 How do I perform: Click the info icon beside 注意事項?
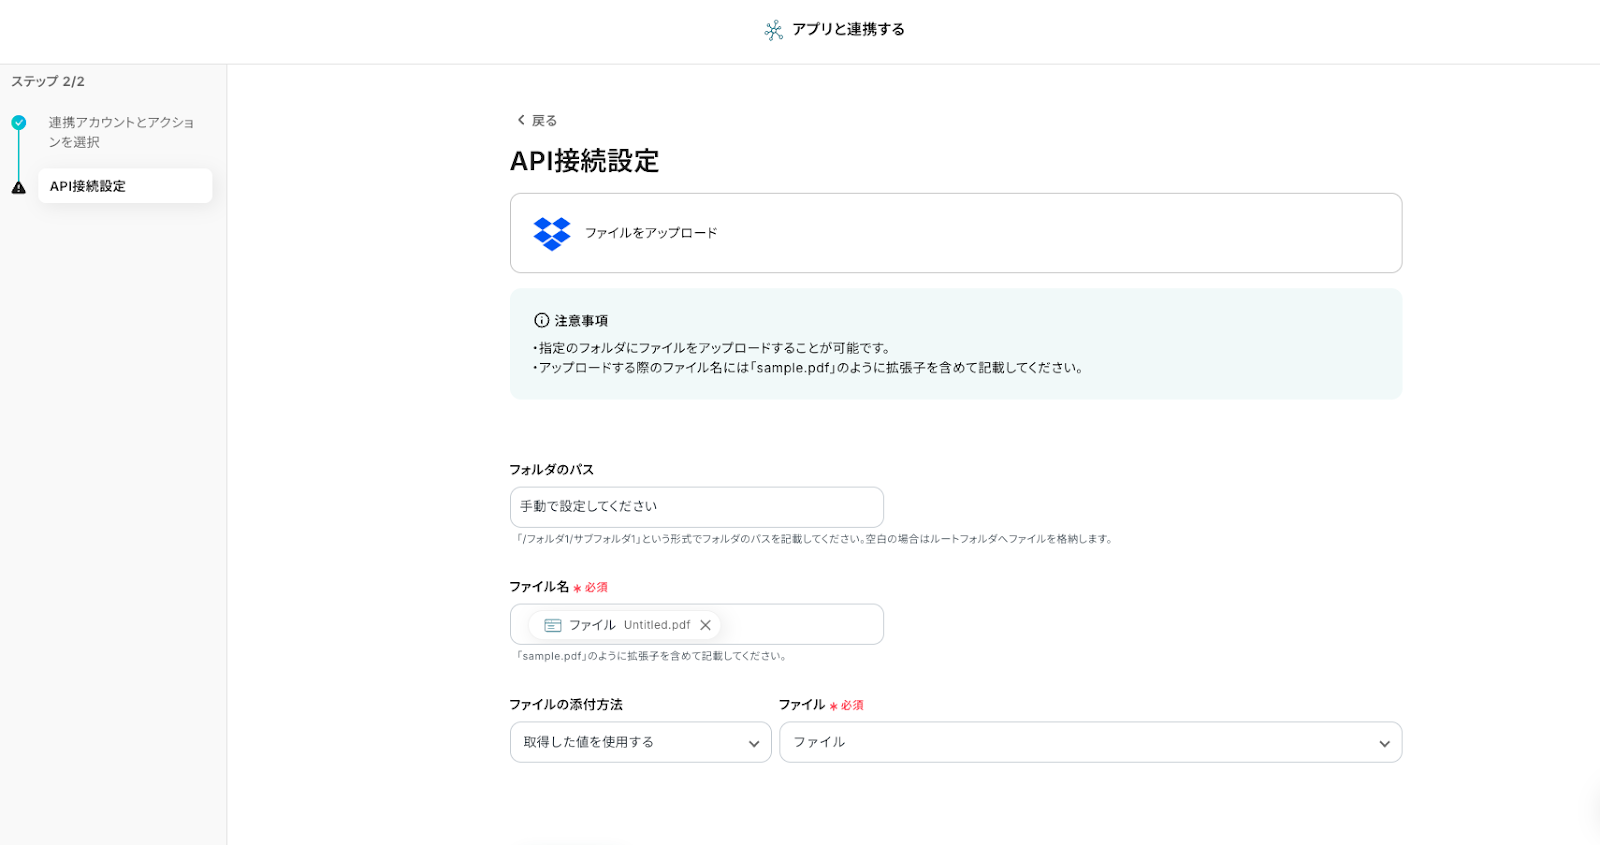pyautogui.click(x=541, y=321)
